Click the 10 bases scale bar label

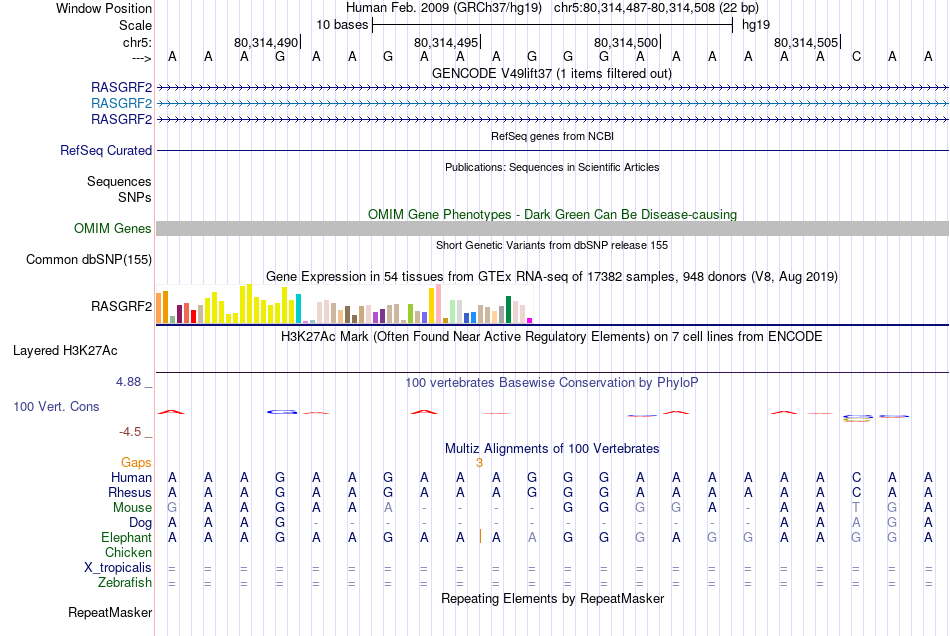pos(342,25)
